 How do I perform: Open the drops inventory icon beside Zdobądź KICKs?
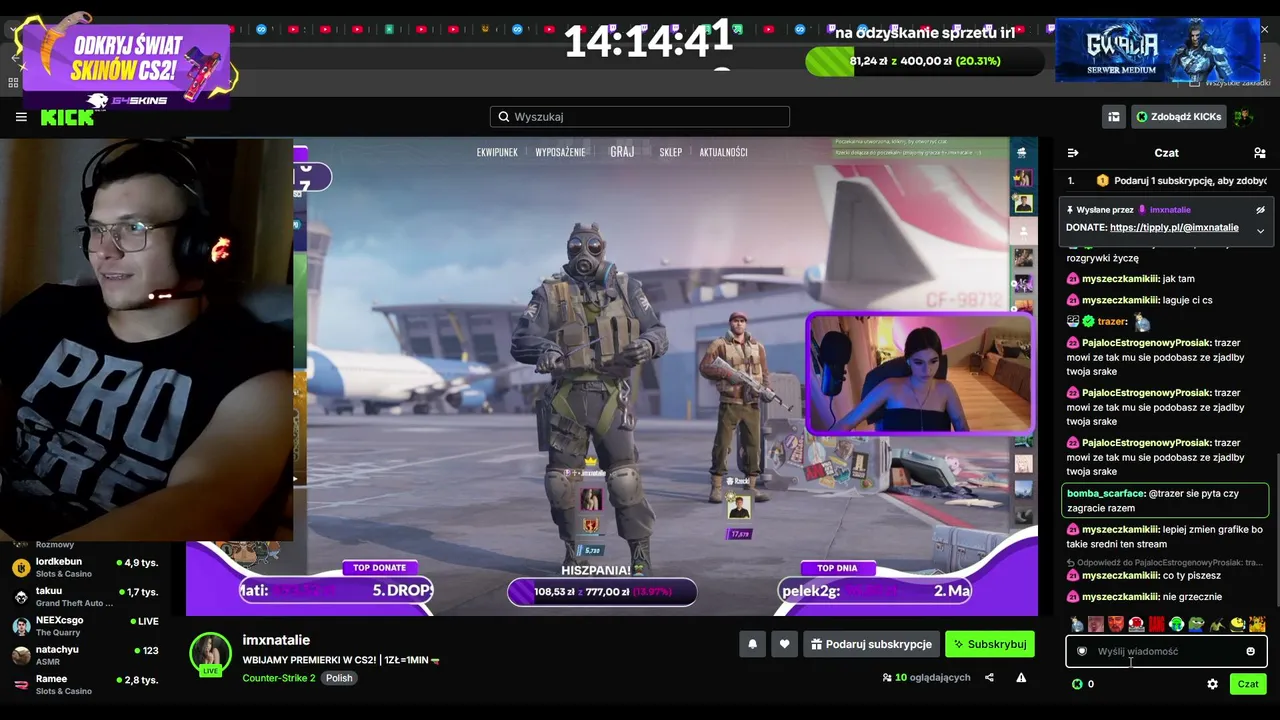click(1113, 117)
